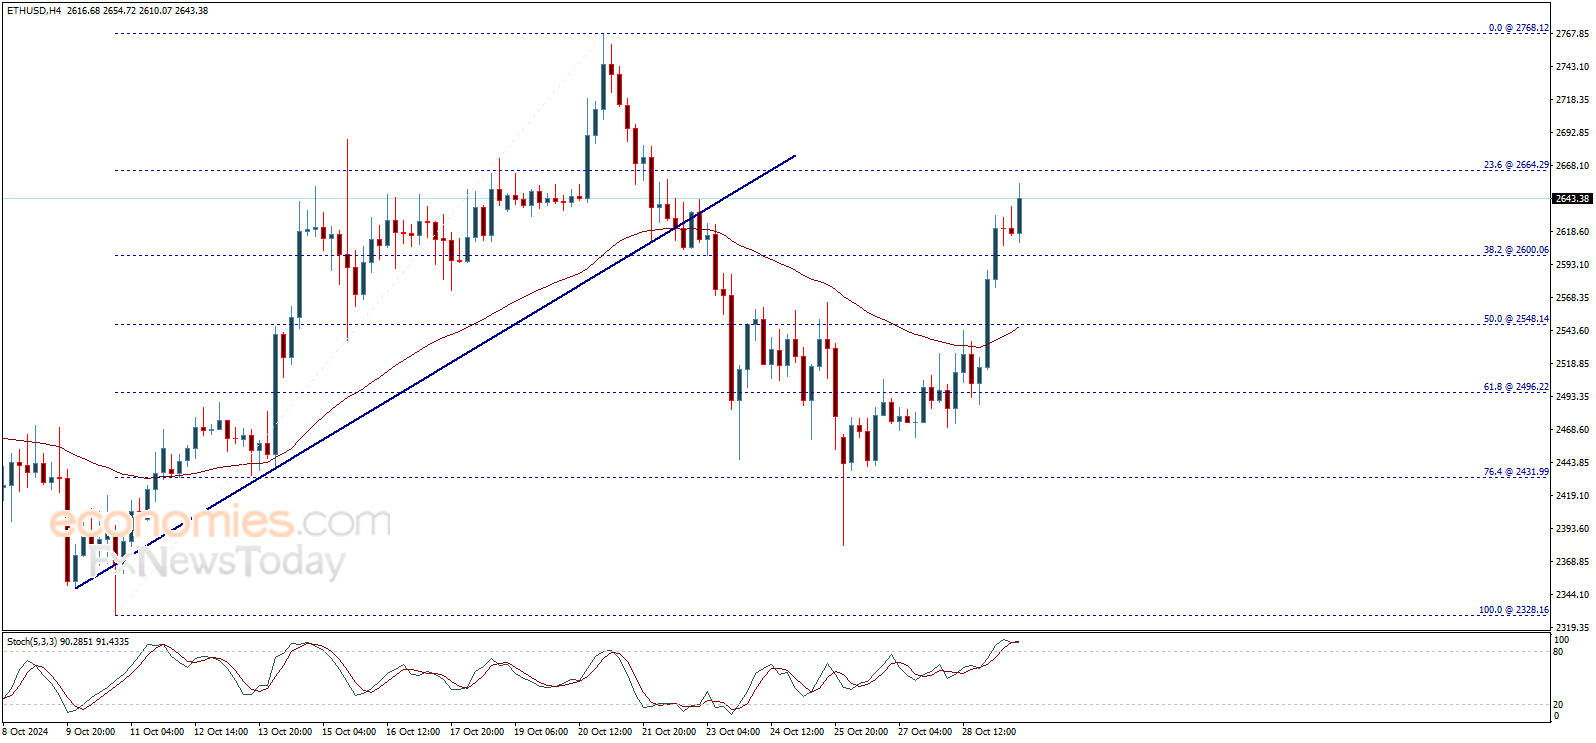Screen dimensions: 1596x743
Task: Select the '23.6 @ 2664.29' Fibonacci label
Action: [x=1516, y=165]
